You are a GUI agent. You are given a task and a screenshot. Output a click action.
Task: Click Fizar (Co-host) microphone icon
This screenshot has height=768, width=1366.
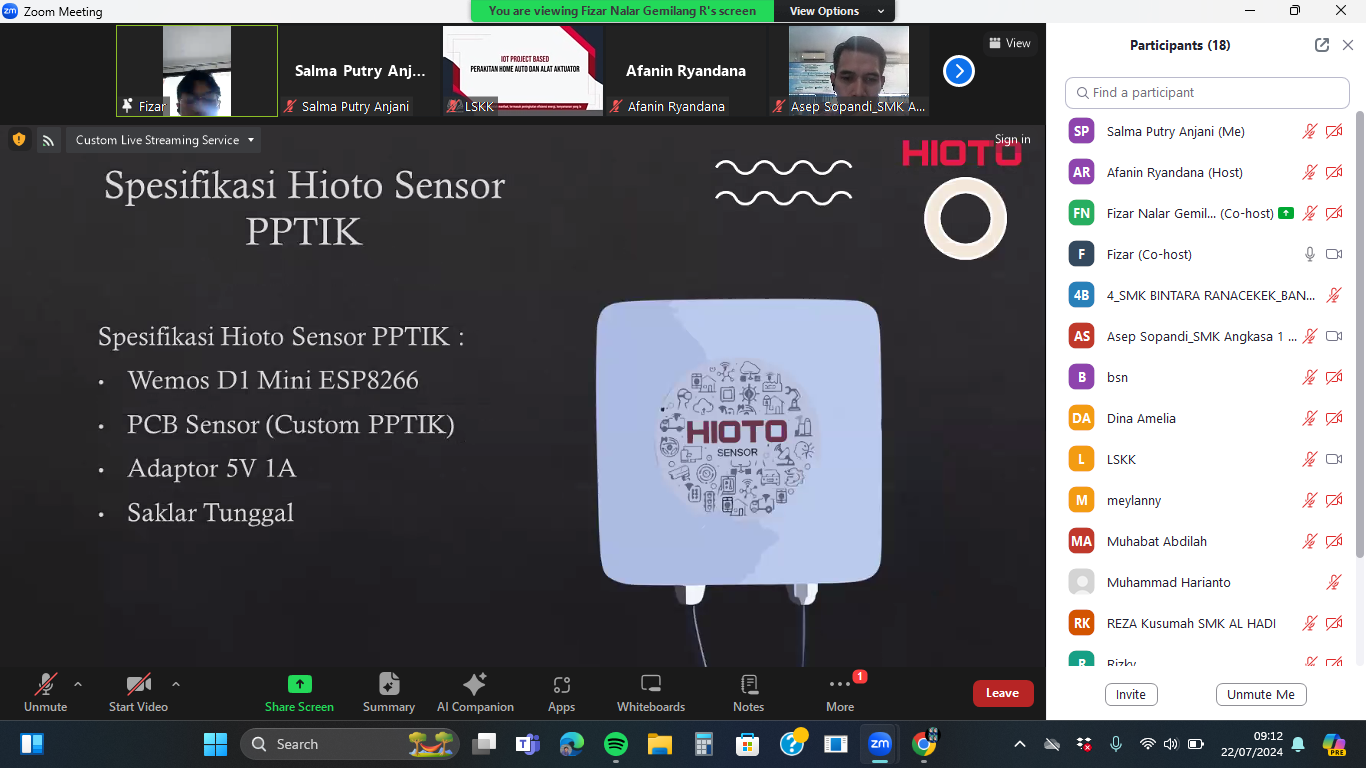1309,254
